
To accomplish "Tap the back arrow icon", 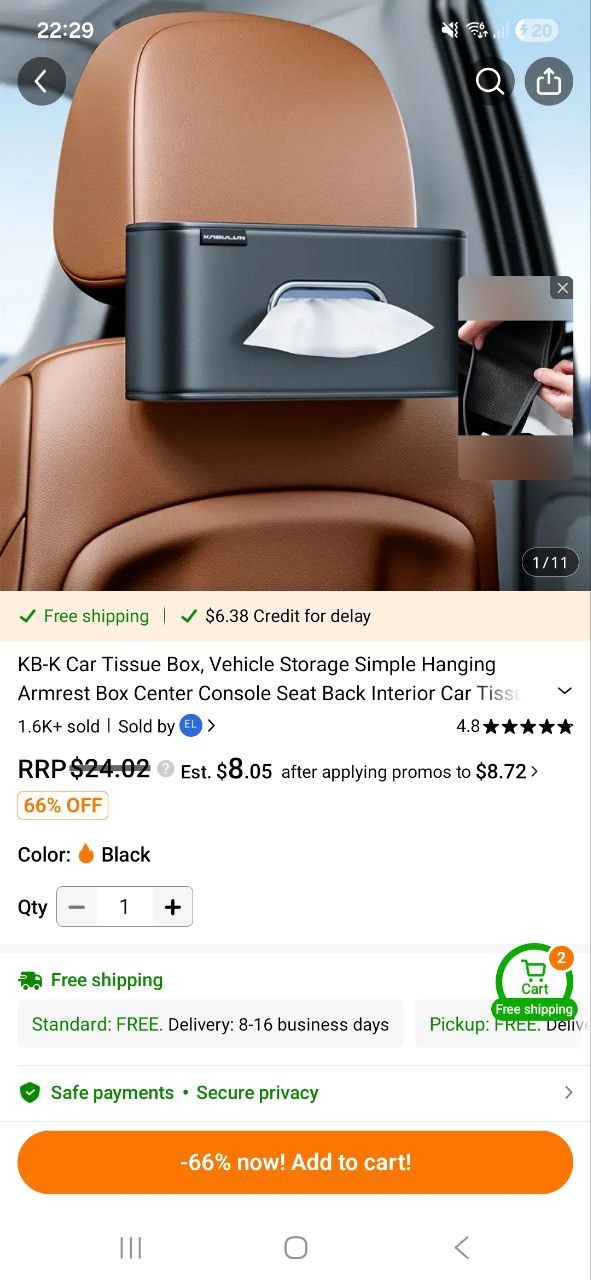I will click(42, 81).
